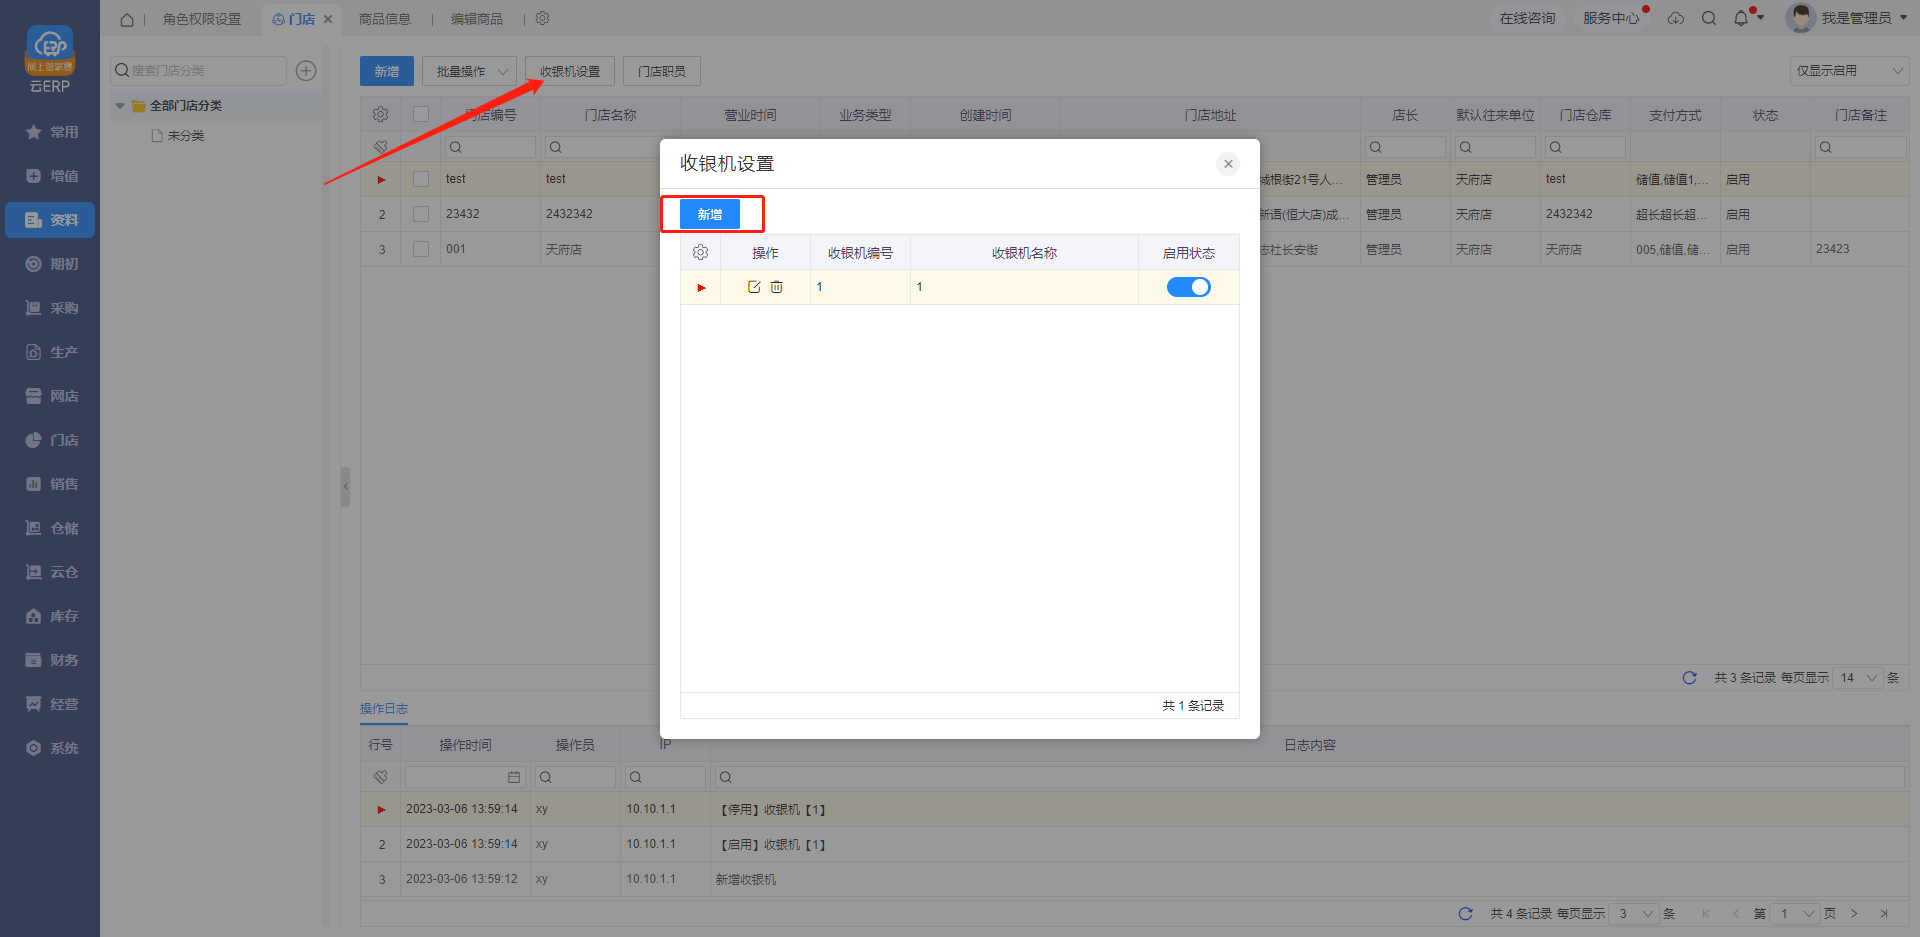Click the cloud download icon in top bar
Viewport: 1920px width, 937px height.
1676,18
